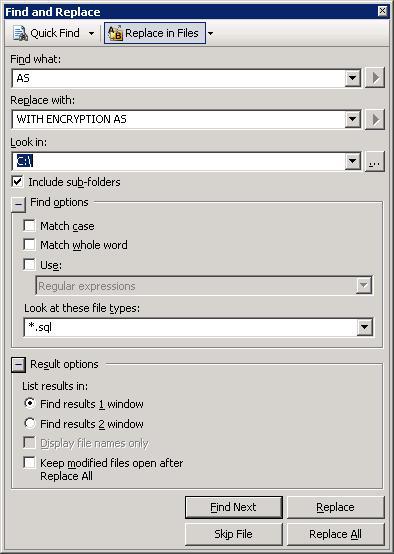Collapse the Find options section

[18, 205]
